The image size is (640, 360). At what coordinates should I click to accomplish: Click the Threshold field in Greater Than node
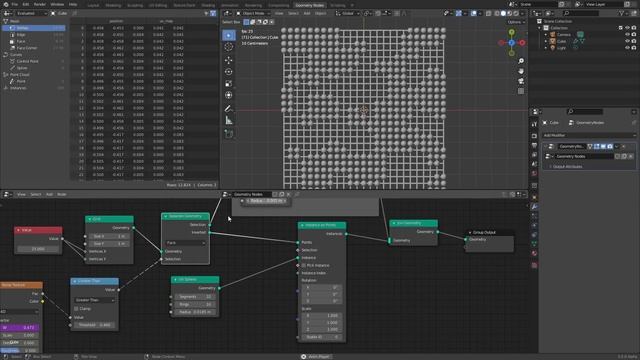click(x=94, y=325)
